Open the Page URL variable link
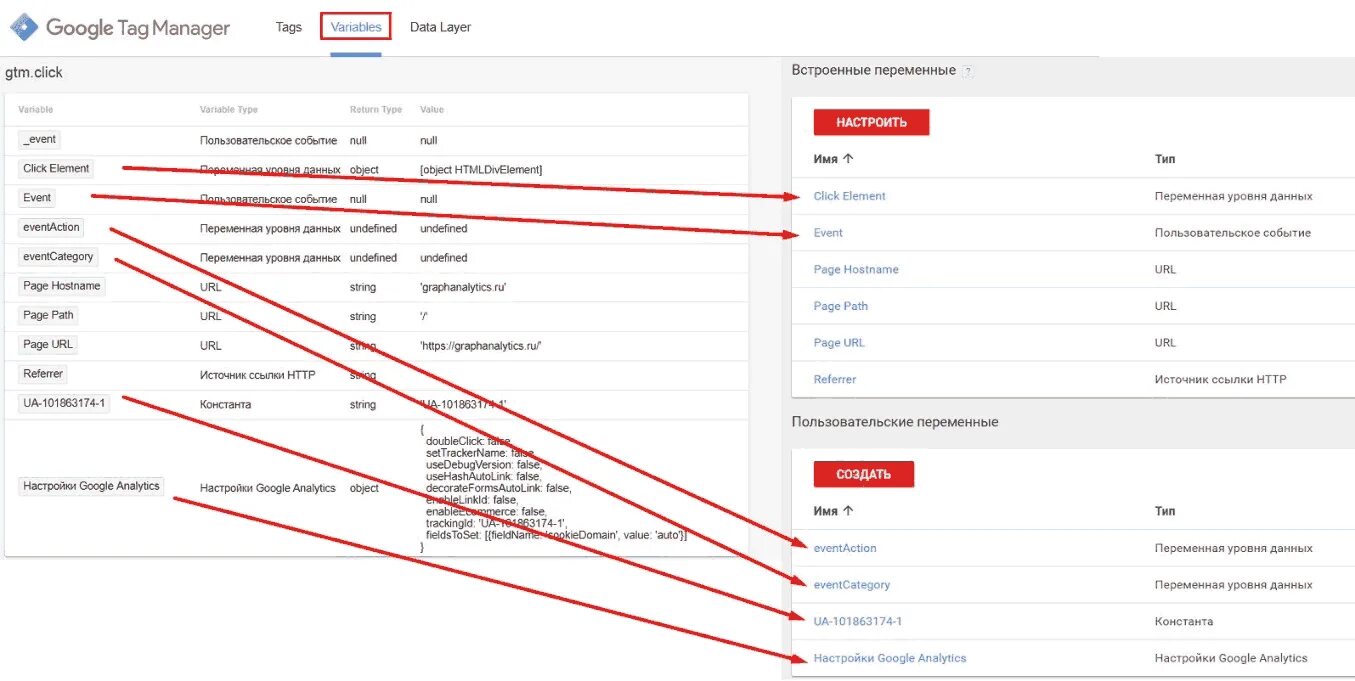 click(839, 342)
